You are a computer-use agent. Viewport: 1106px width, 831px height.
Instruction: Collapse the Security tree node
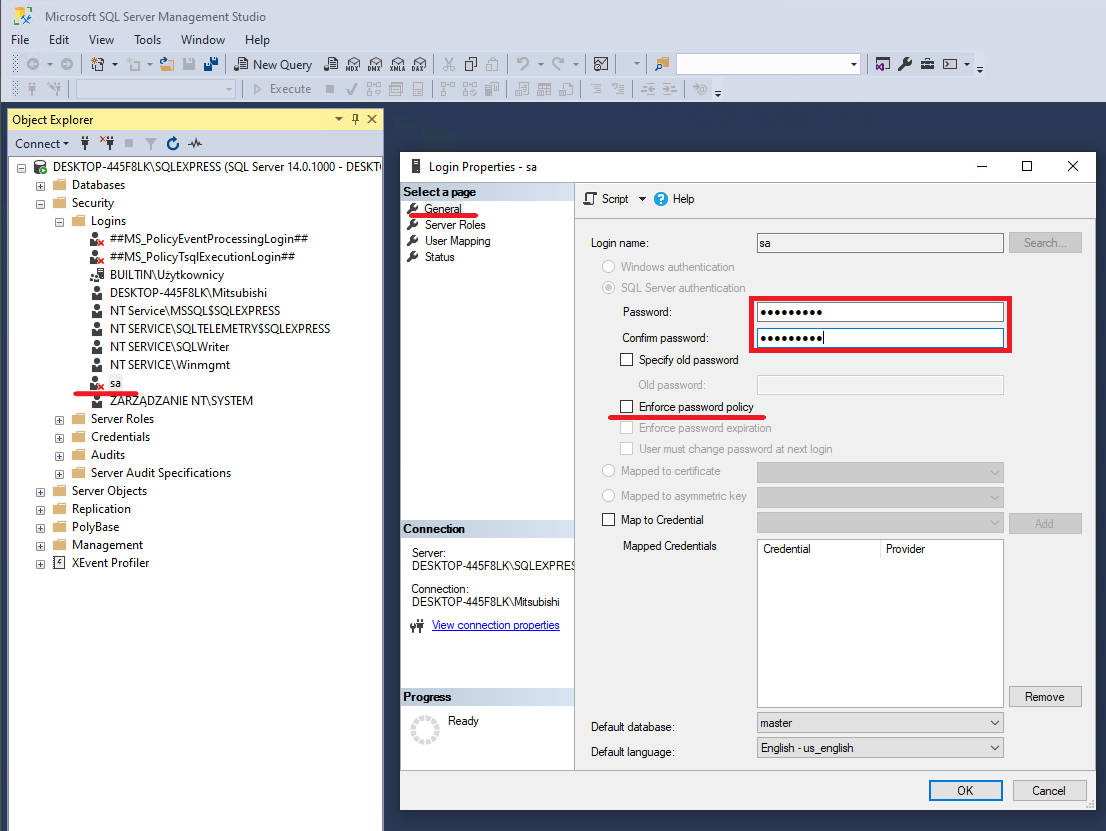[40, 204]
